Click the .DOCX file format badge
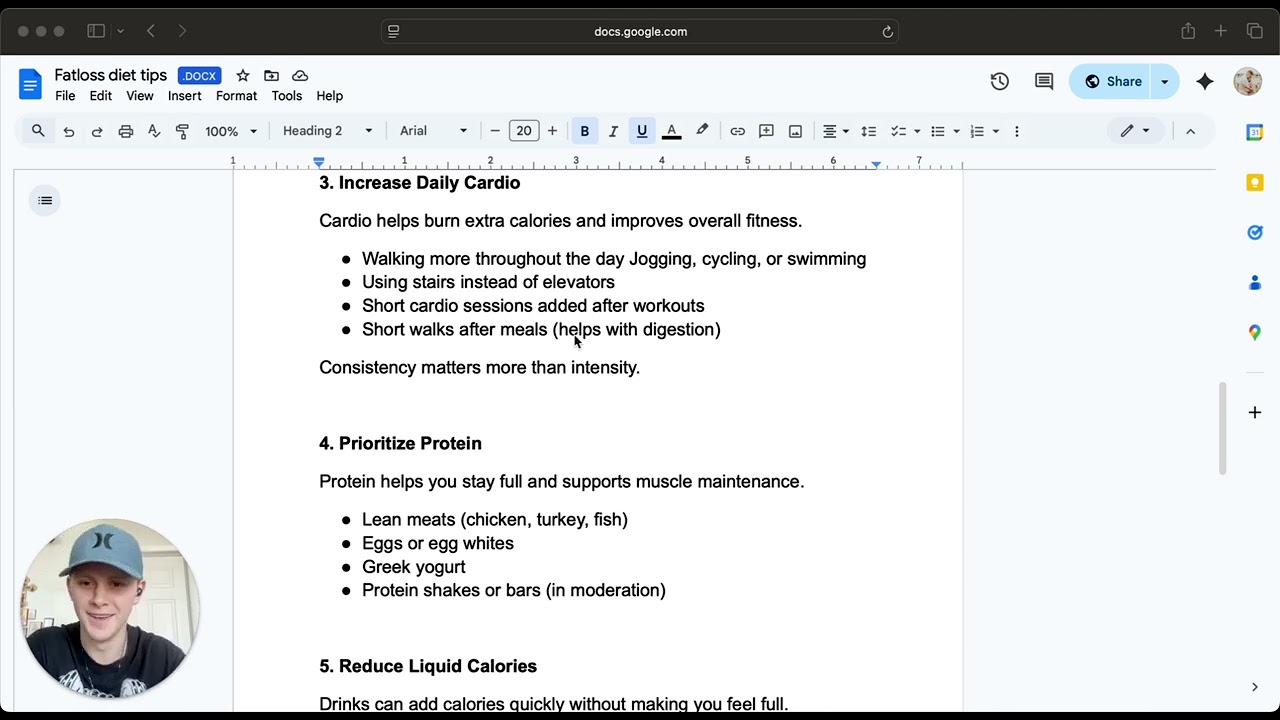This screenshot has height=720, width=1280. pos(199,76)
